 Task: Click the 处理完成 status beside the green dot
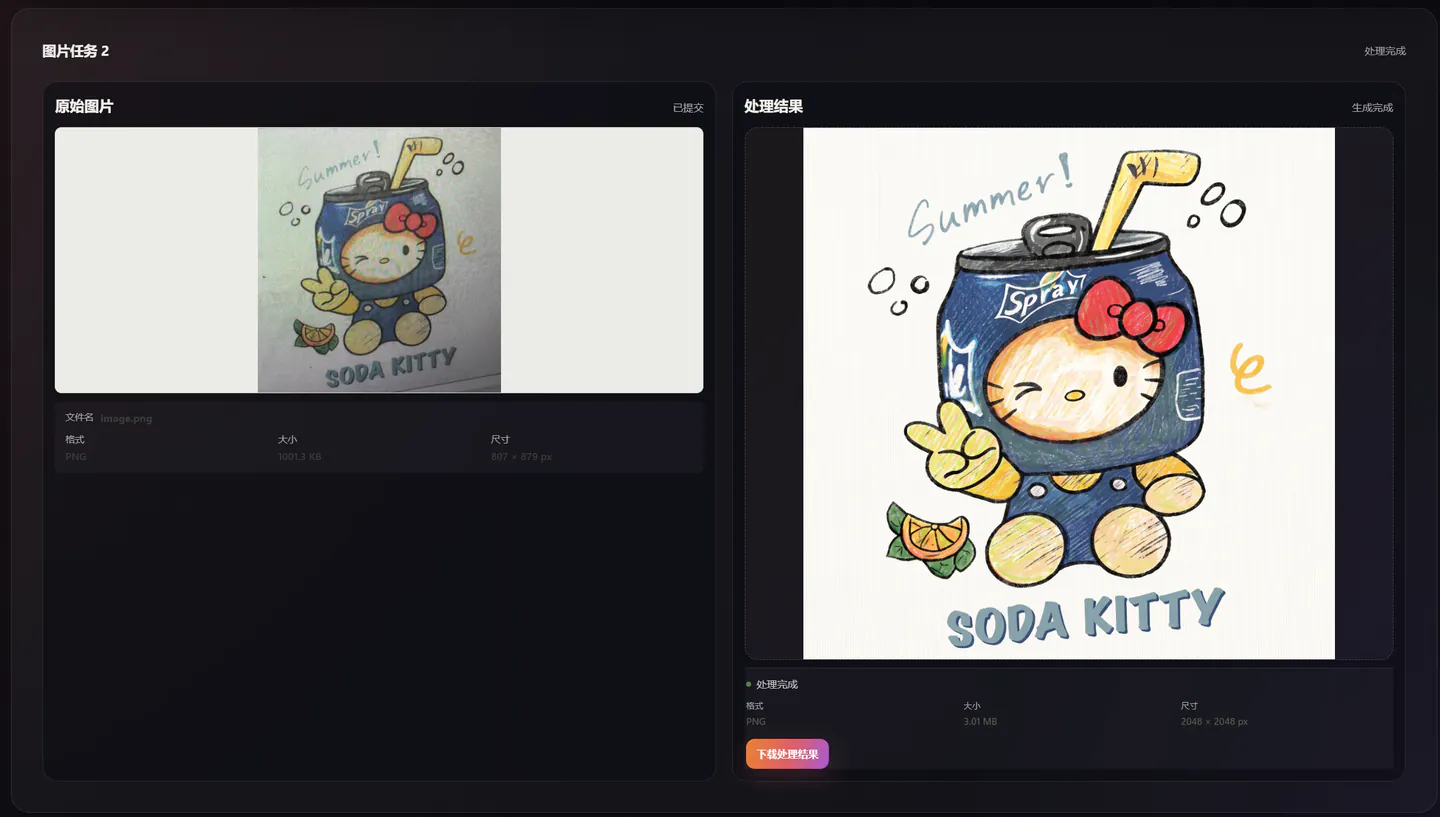[777, 684]
